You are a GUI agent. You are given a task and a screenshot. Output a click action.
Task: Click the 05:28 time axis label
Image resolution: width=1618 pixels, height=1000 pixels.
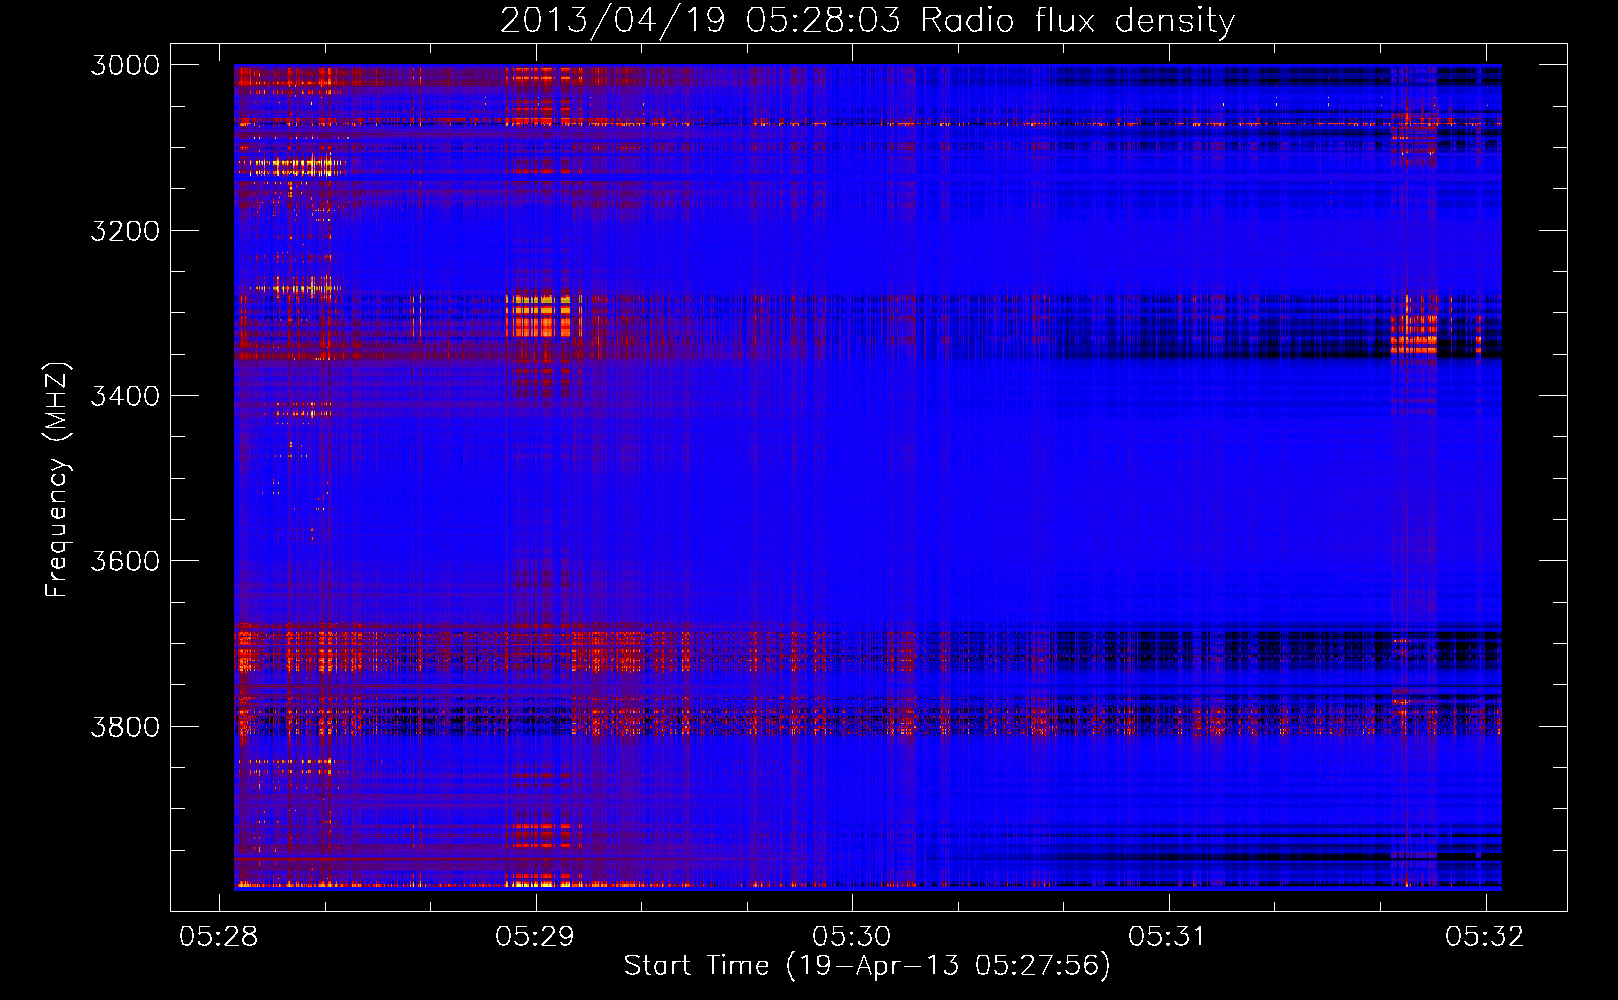click(218, 936)
